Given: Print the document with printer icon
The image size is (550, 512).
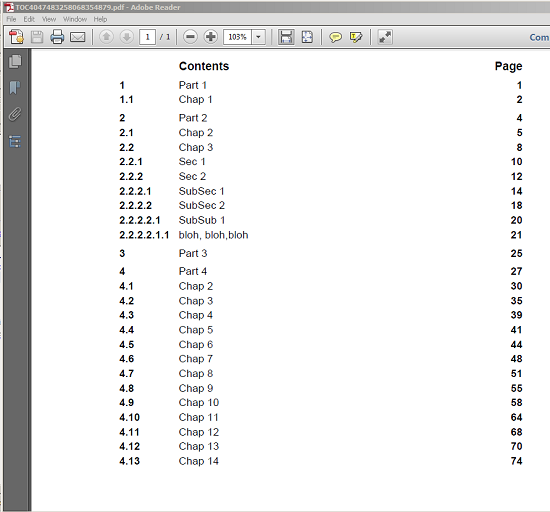Looking at the screenshot, I should click(57, 37).
